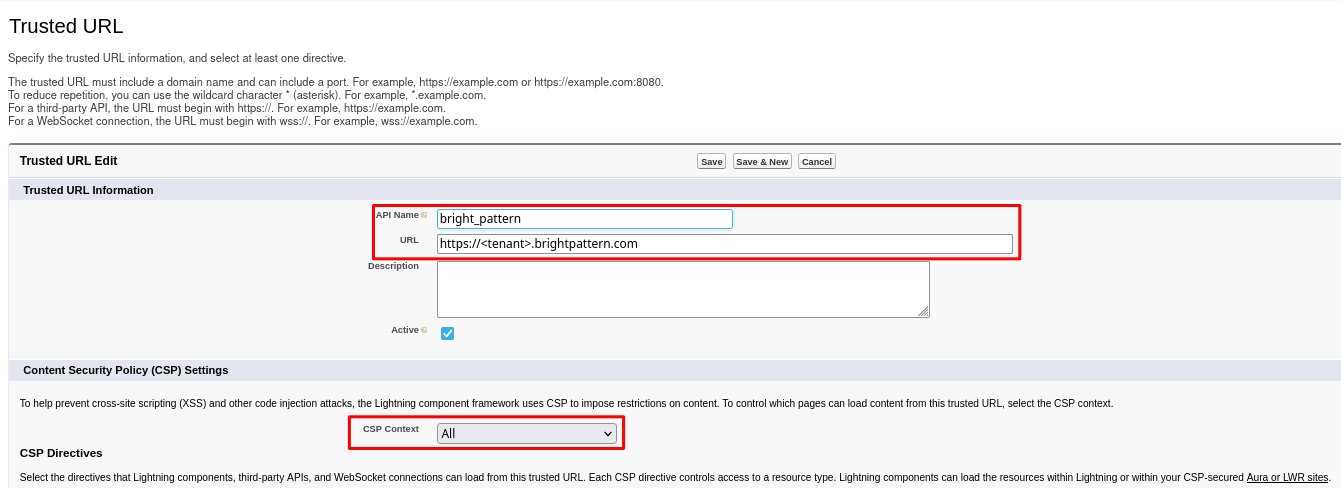The height and width of the screenshot is (488, 1341).
Task: Click the Trusted URL page heading
Action: (x=66, y=27)
